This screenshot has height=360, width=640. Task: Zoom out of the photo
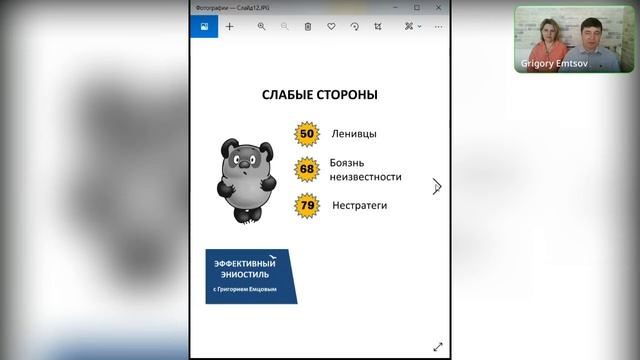pyautogui.click(x=284, y=27)
